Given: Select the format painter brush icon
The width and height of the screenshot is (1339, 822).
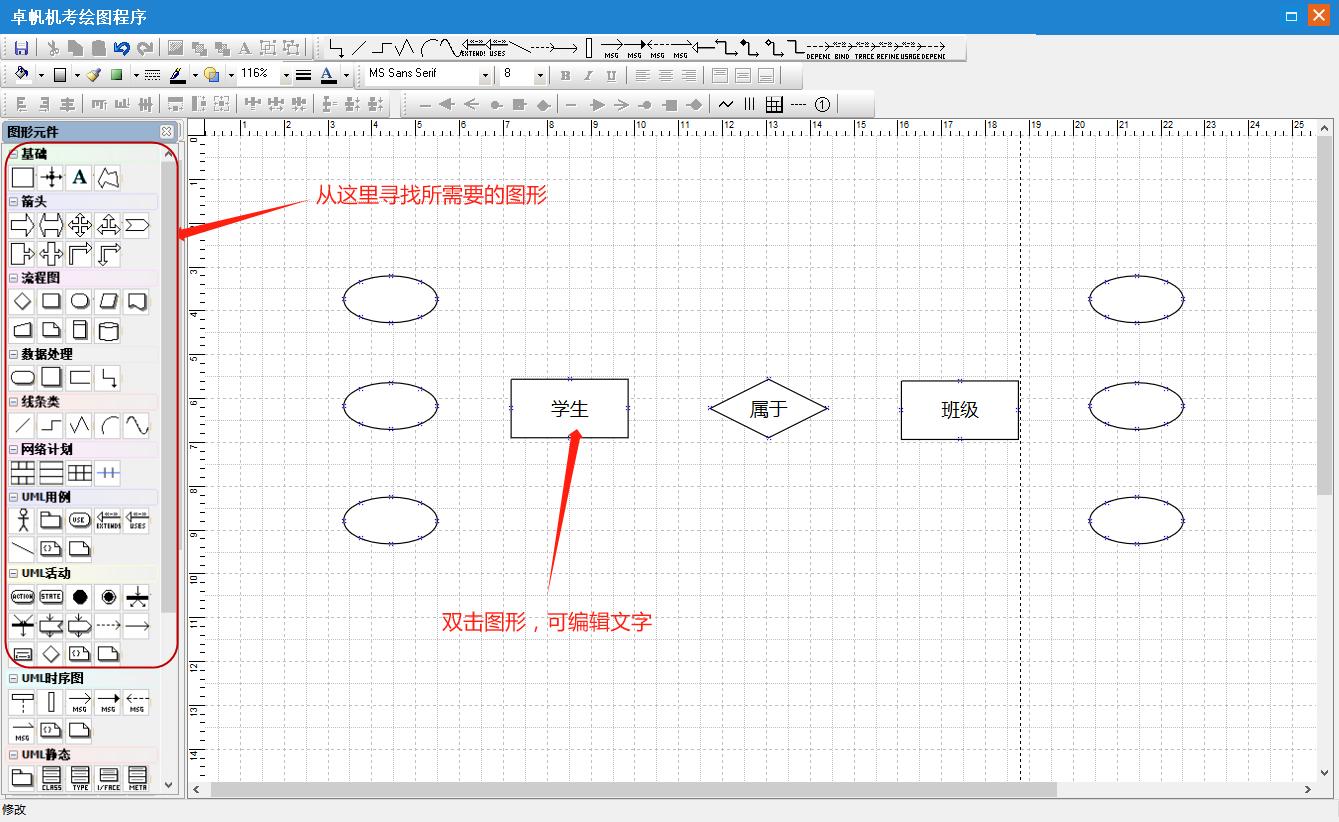Looking at the screenshot, I should 94,75.
